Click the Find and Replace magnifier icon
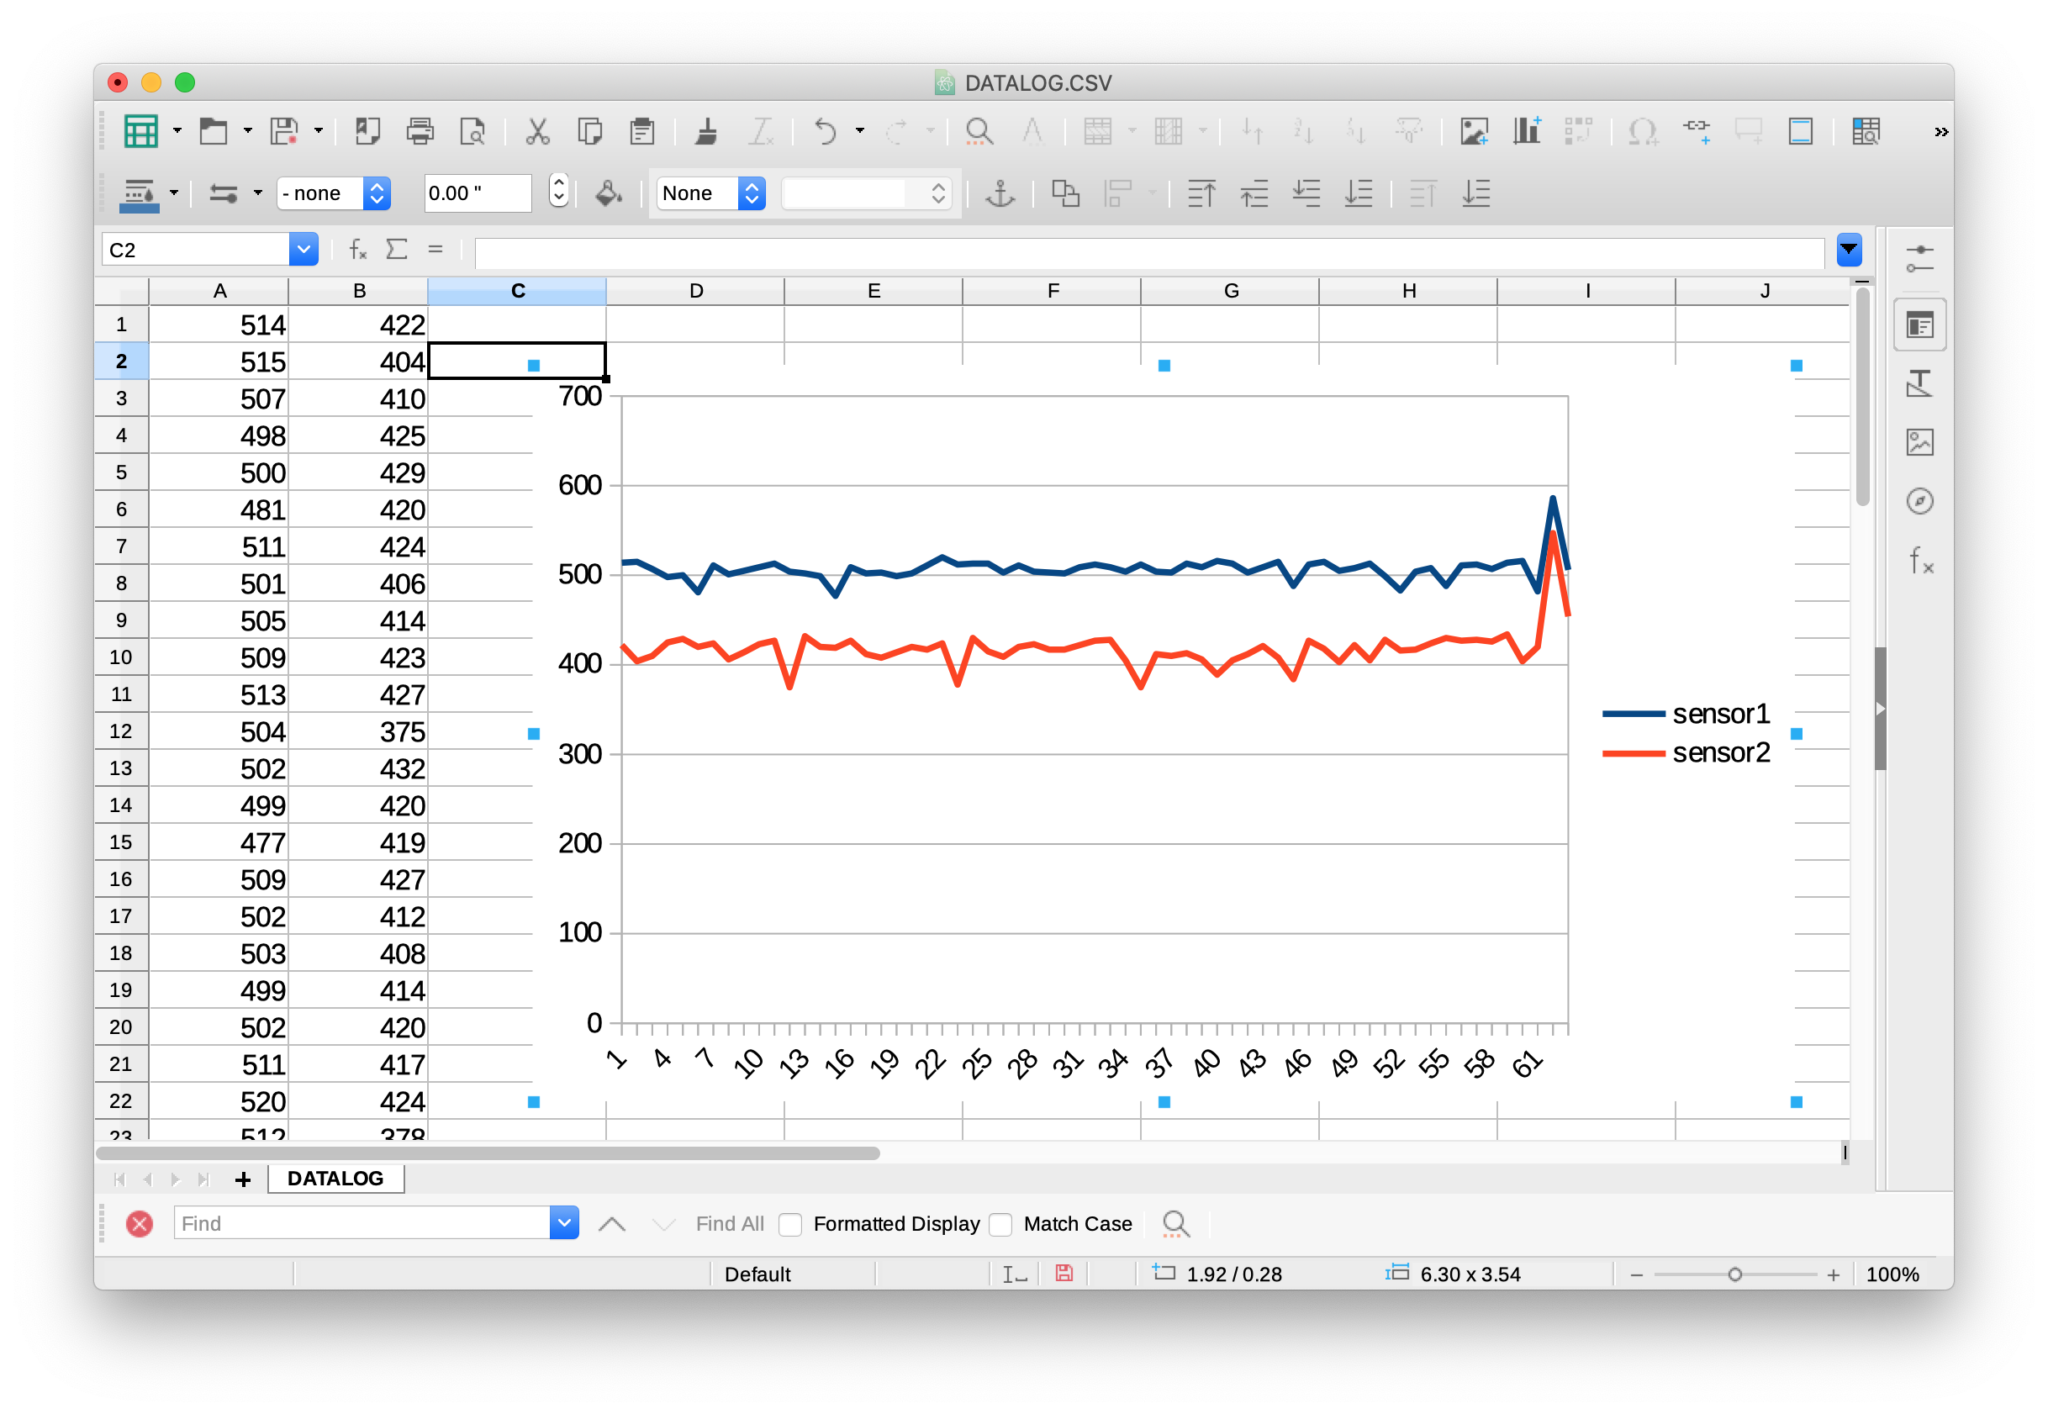The width and height of the screenshot is (2048, 1414). 1176,1223
